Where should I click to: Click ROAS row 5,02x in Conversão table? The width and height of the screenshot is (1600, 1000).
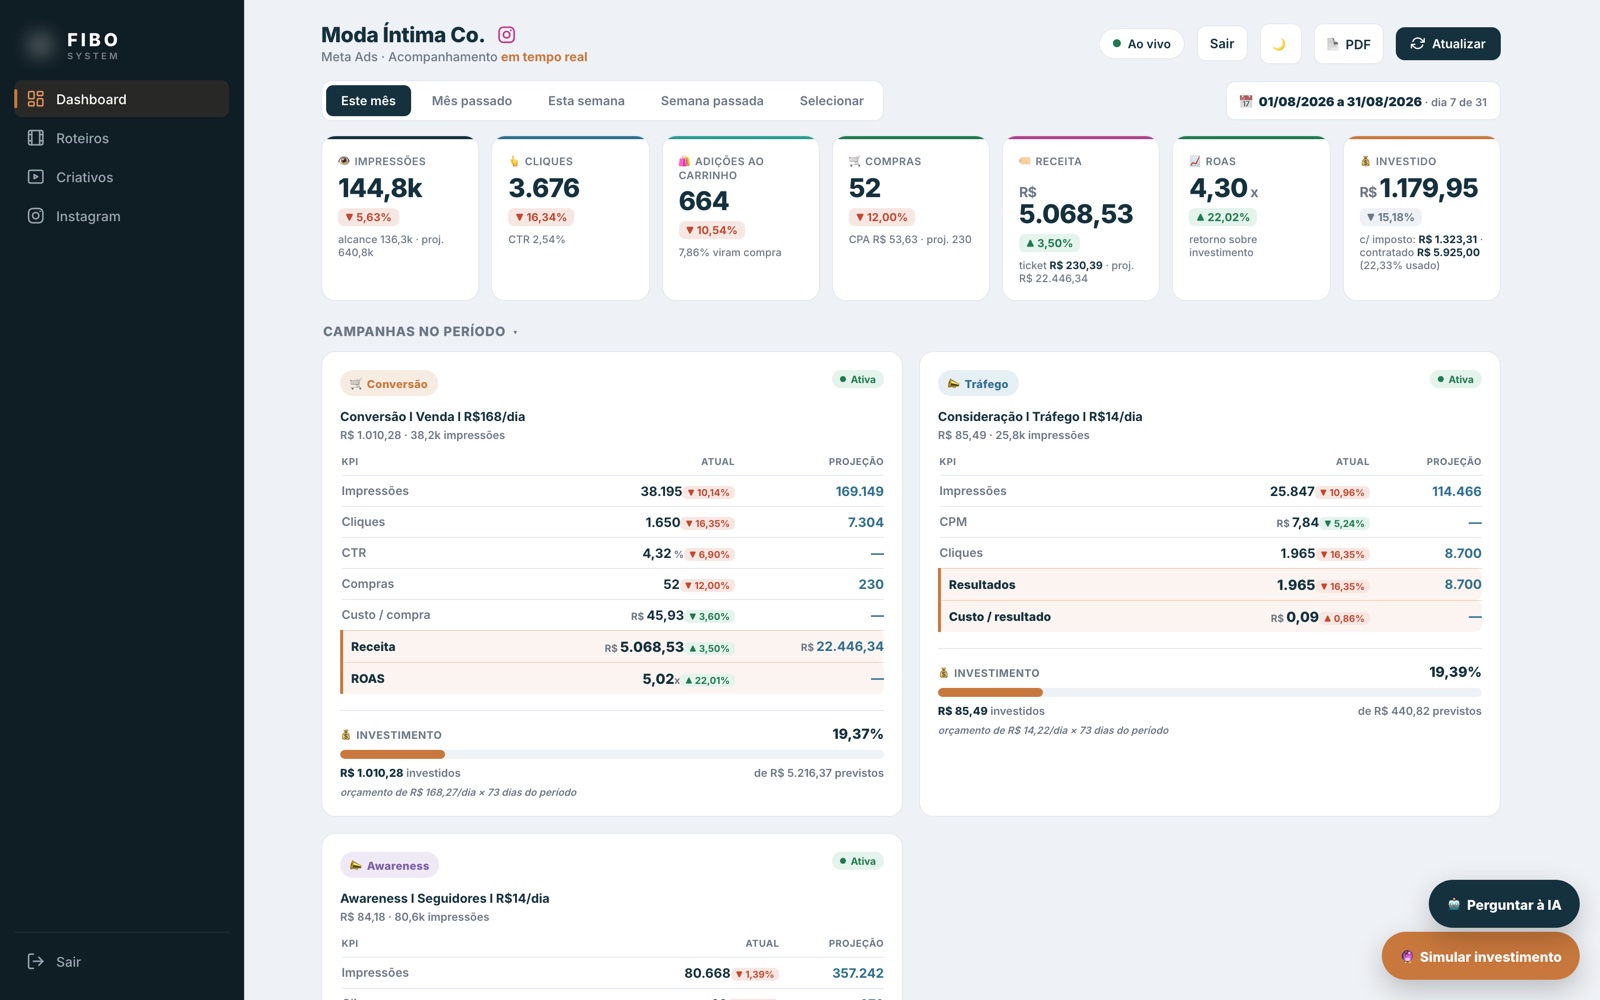pos(612,679)
